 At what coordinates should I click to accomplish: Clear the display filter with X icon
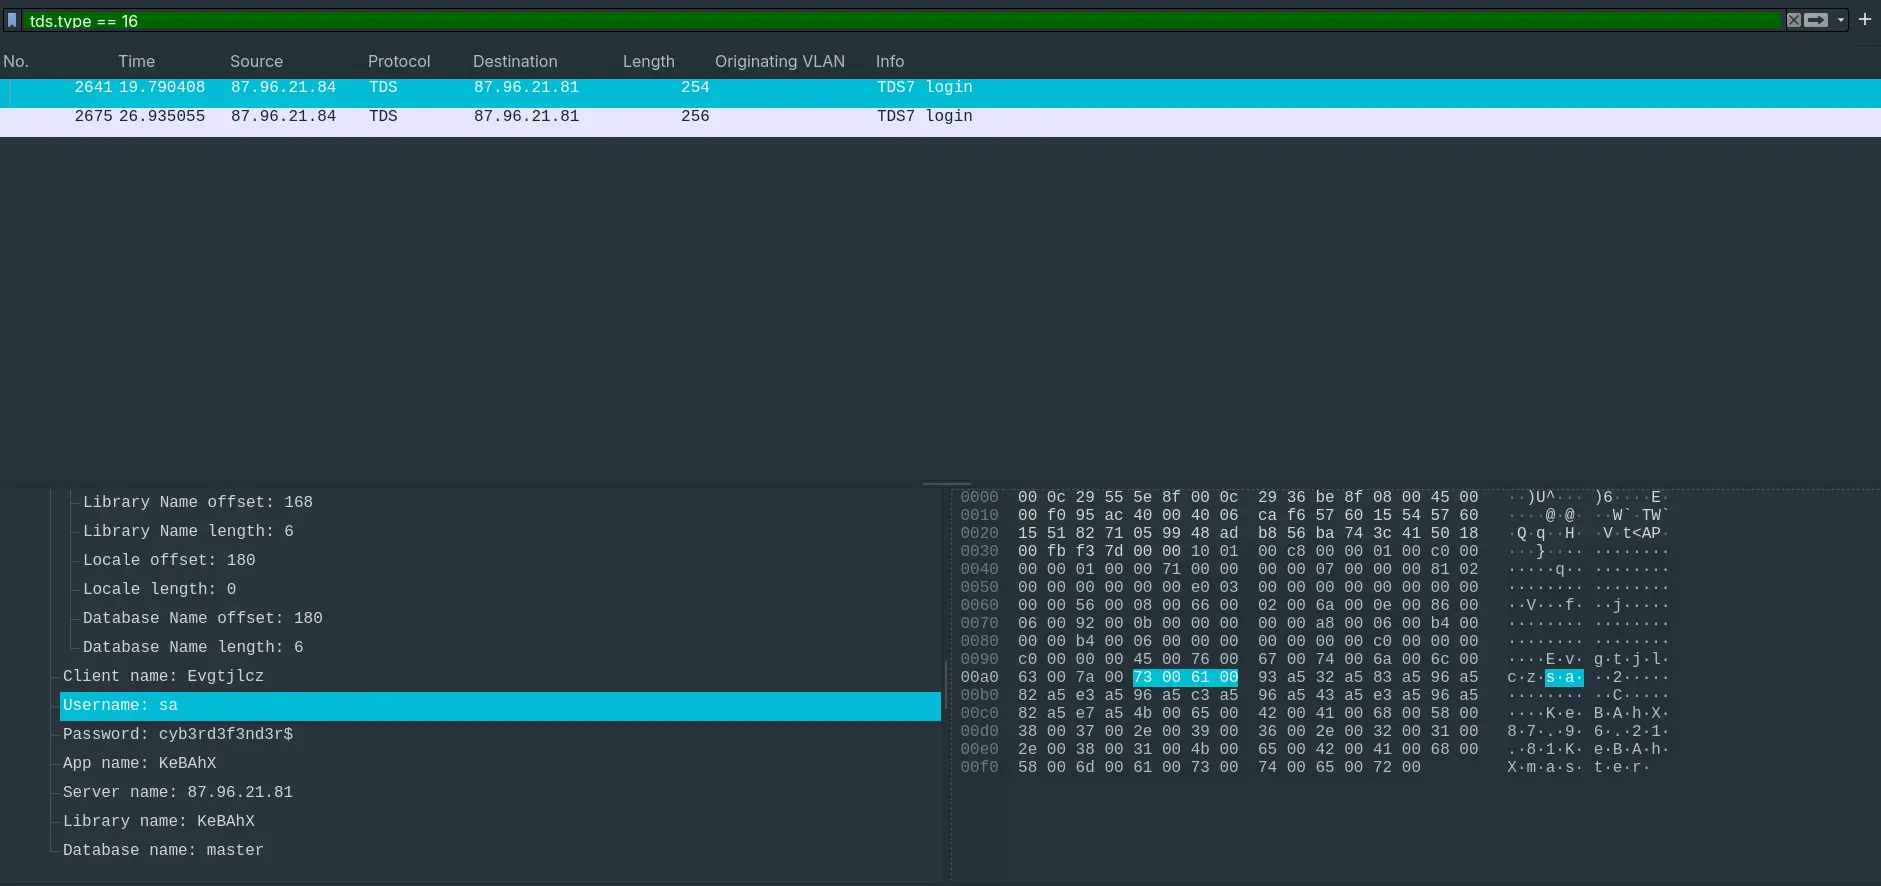coord(1793,20)
